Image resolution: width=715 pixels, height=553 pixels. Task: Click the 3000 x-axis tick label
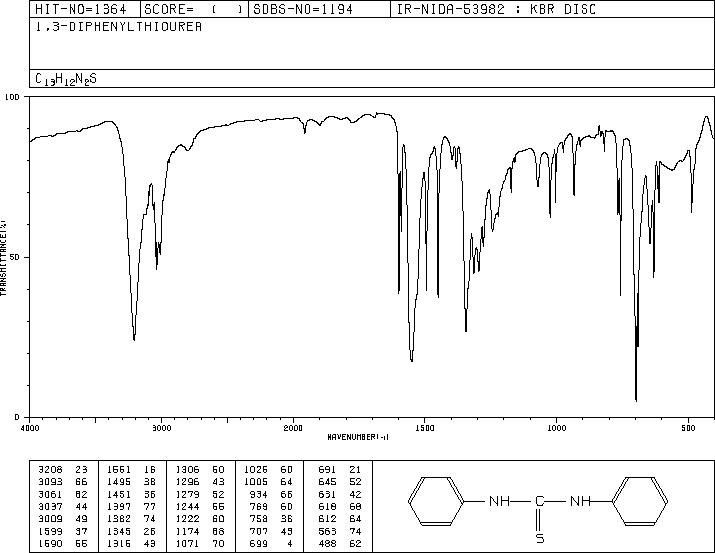click(x=161, y=428)
